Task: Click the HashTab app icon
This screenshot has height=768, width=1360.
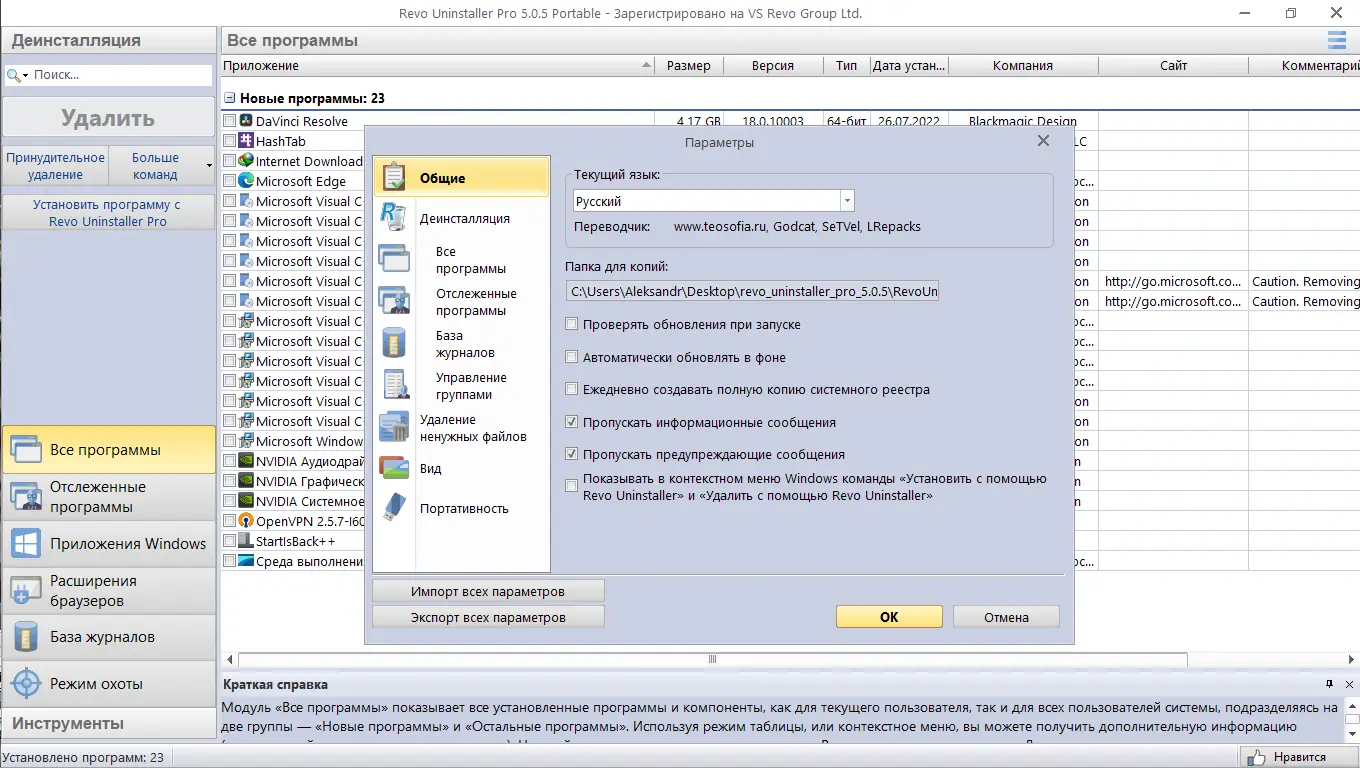Action: coord(246,141)
